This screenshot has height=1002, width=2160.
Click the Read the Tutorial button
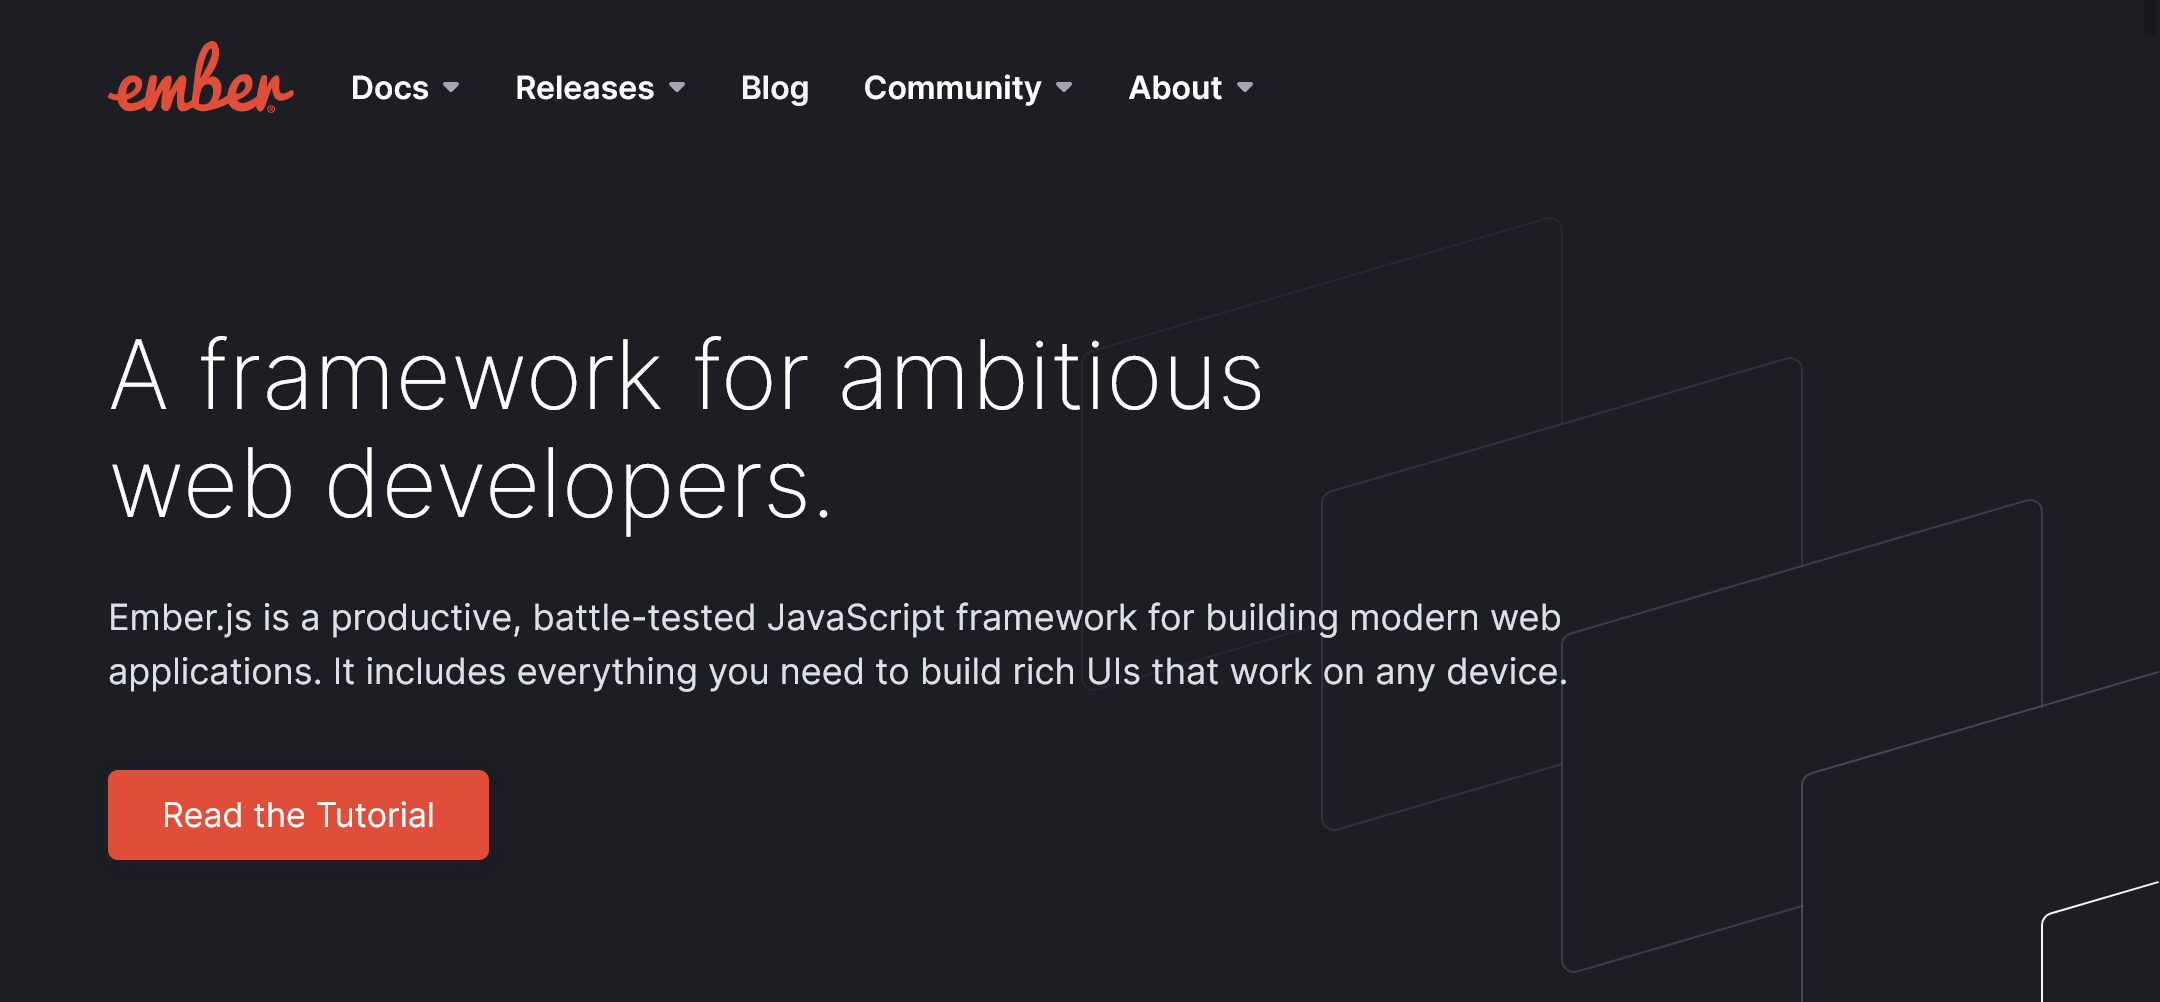(298, 815)
